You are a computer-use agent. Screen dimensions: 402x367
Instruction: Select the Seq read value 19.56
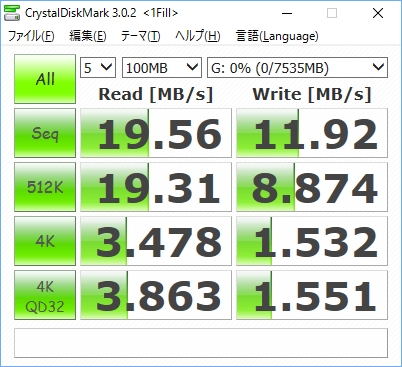[x=156, y=133]
